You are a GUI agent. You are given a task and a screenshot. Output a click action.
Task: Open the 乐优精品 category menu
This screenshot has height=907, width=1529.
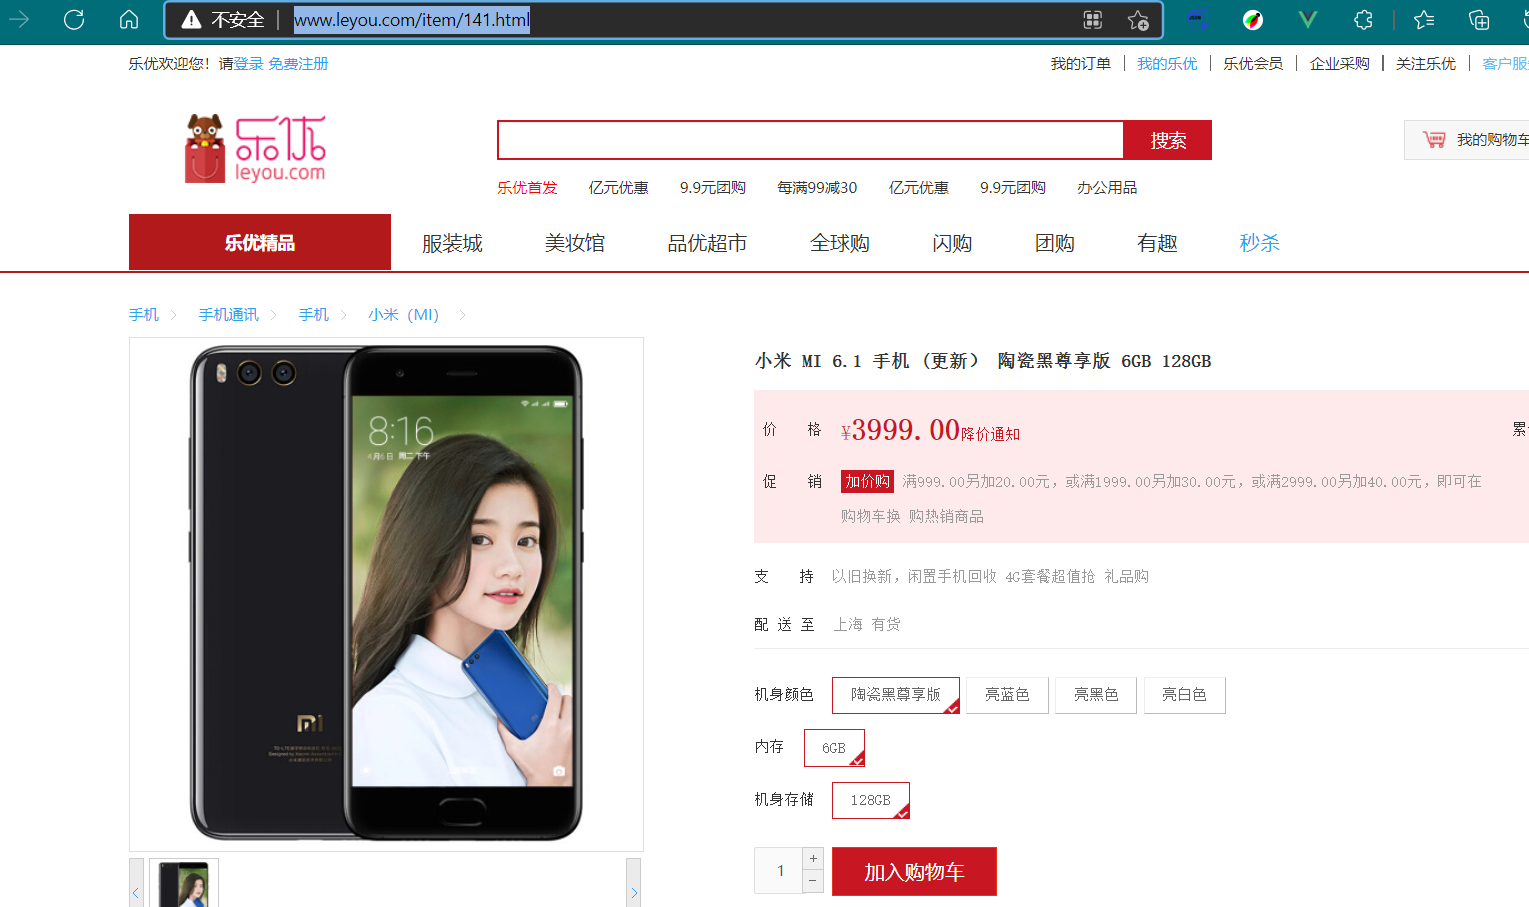point(260,242)
